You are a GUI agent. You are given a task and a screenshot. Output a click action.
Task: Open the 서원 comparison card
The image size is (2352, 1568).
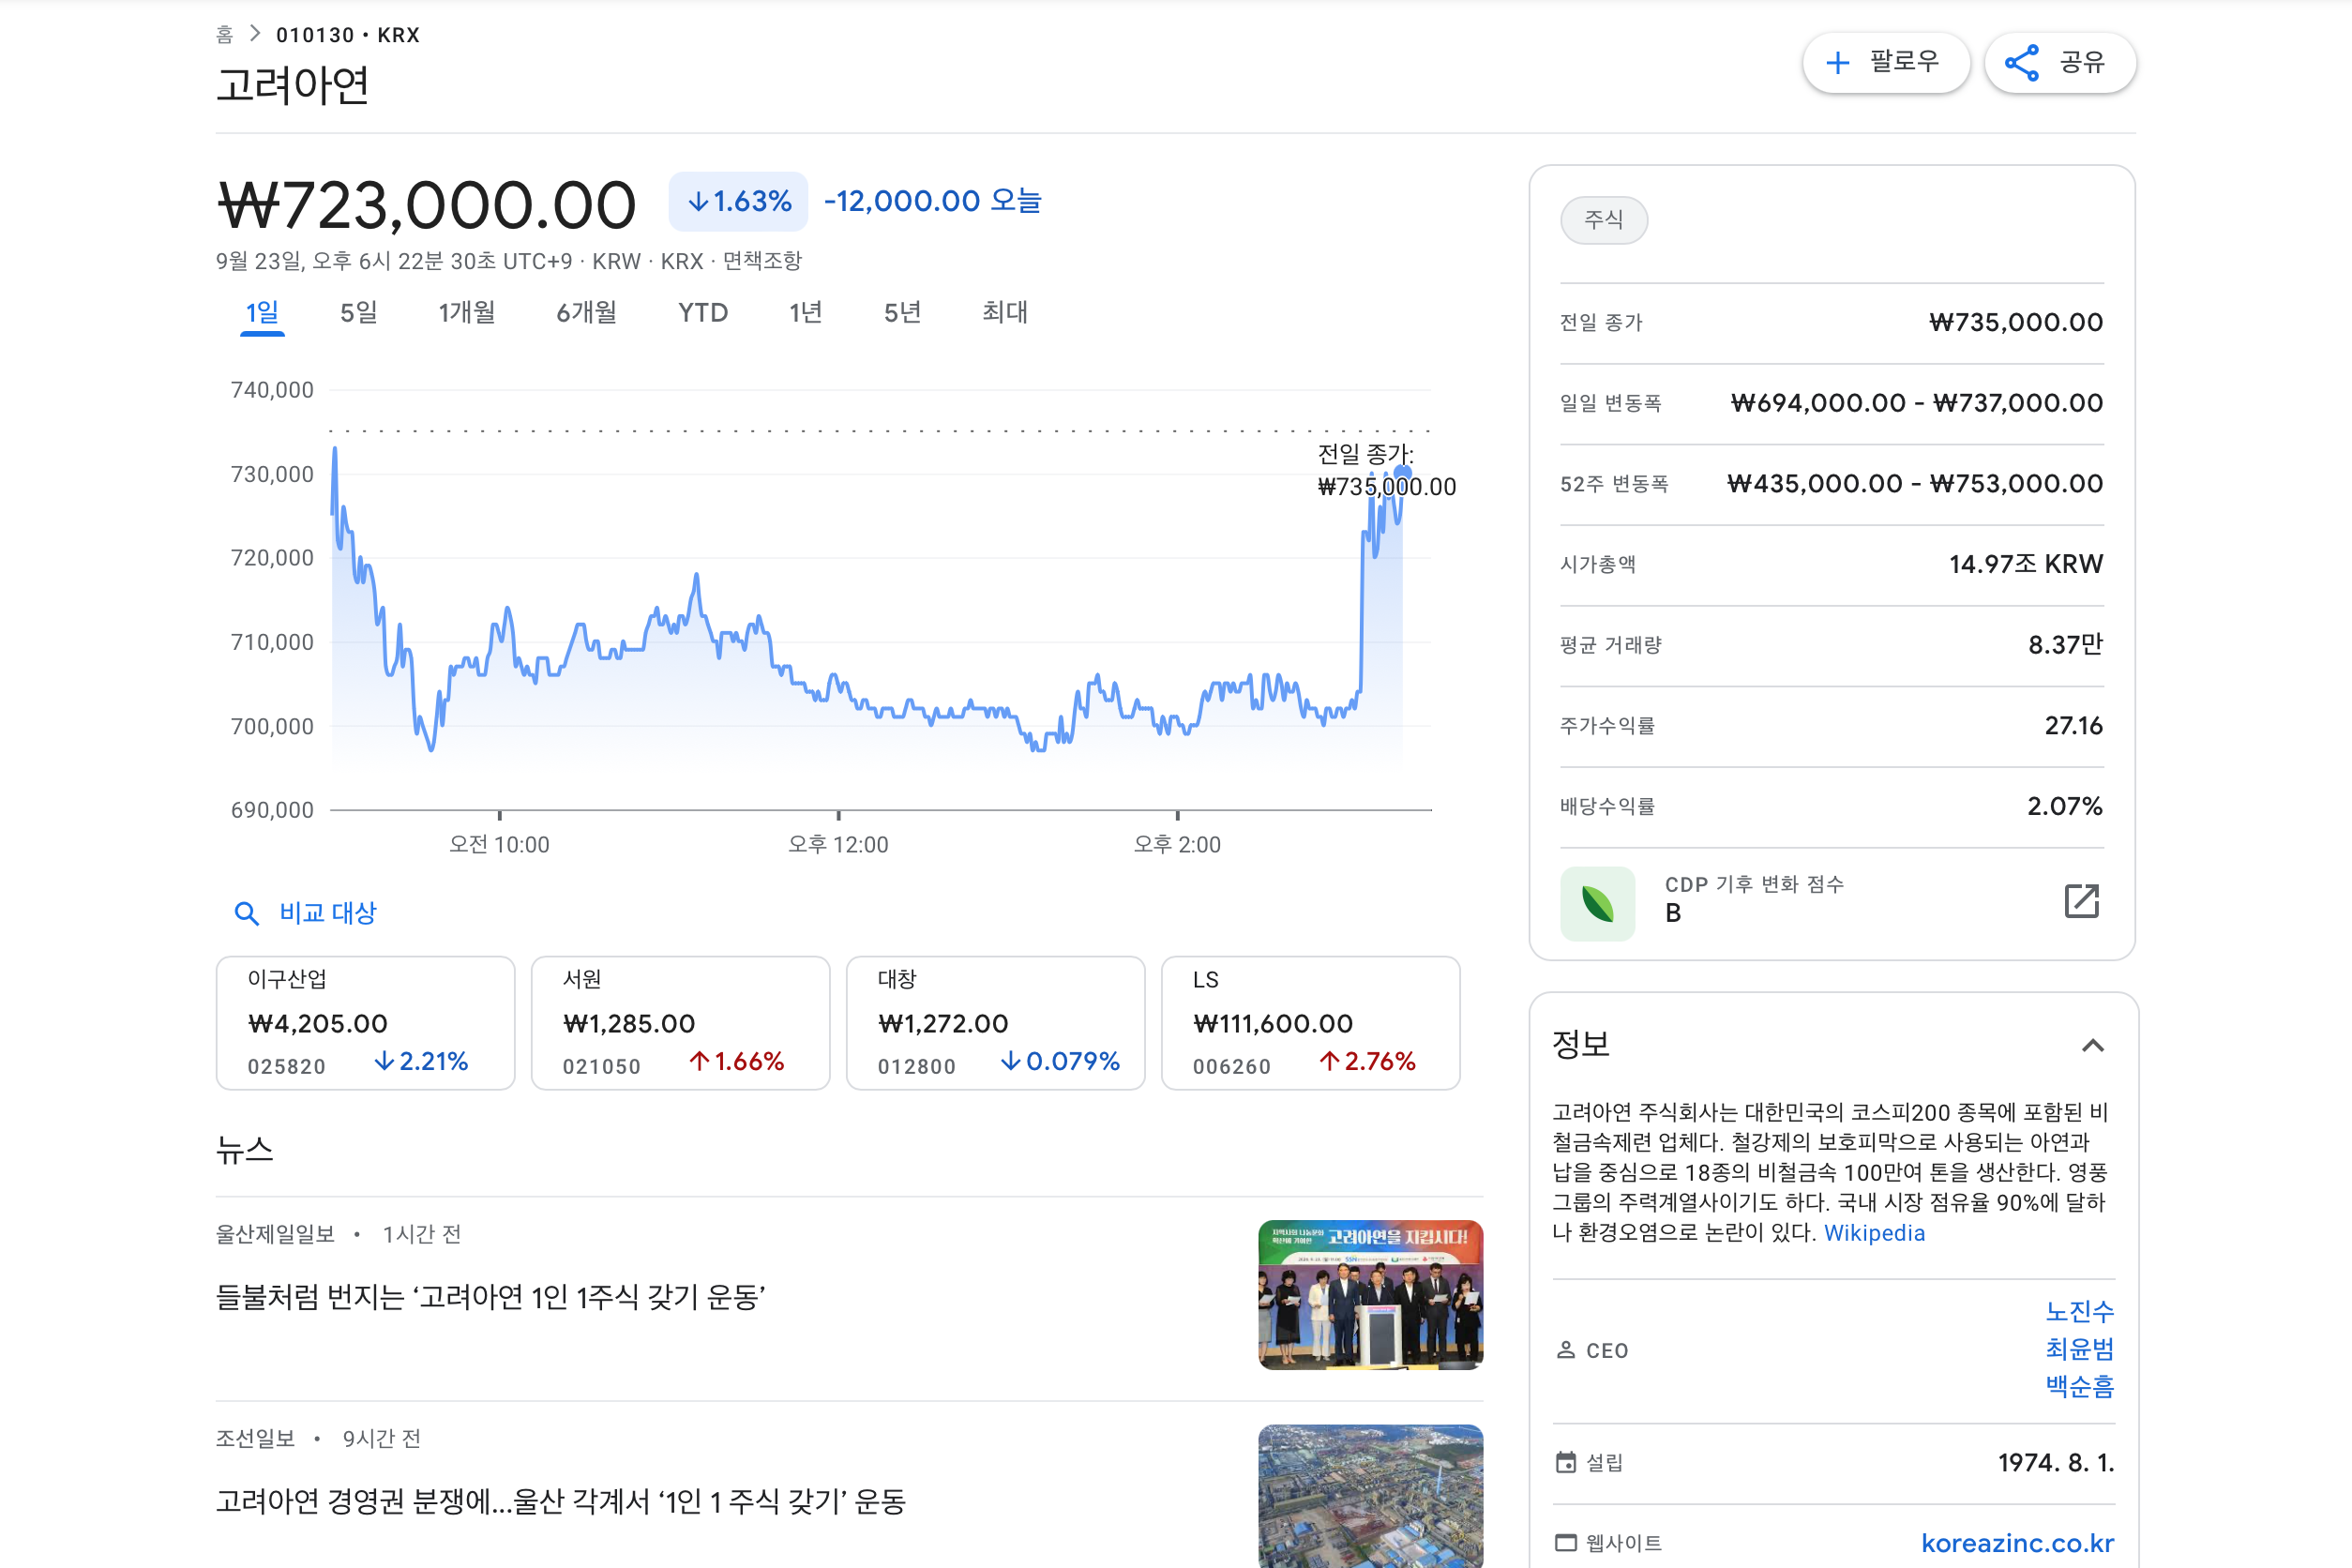point(681,1023)
